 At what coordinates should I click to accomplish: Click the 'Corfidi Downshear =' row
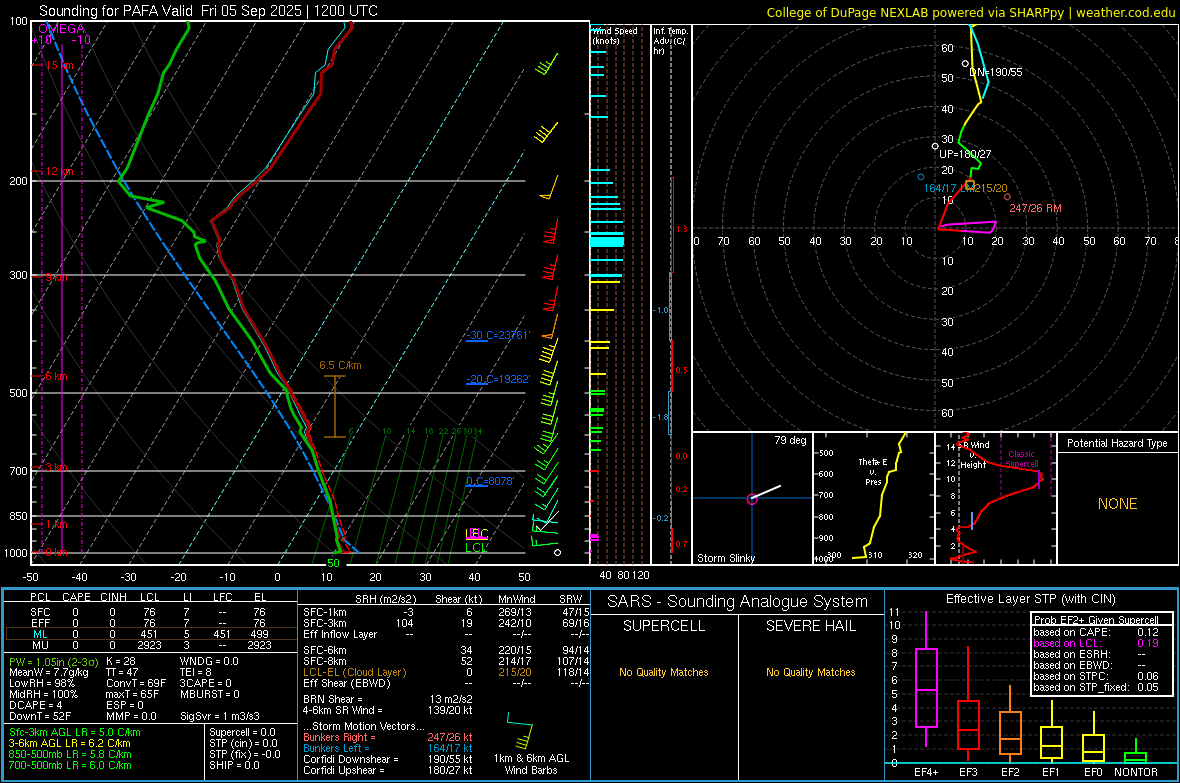[x=388, y=759]
